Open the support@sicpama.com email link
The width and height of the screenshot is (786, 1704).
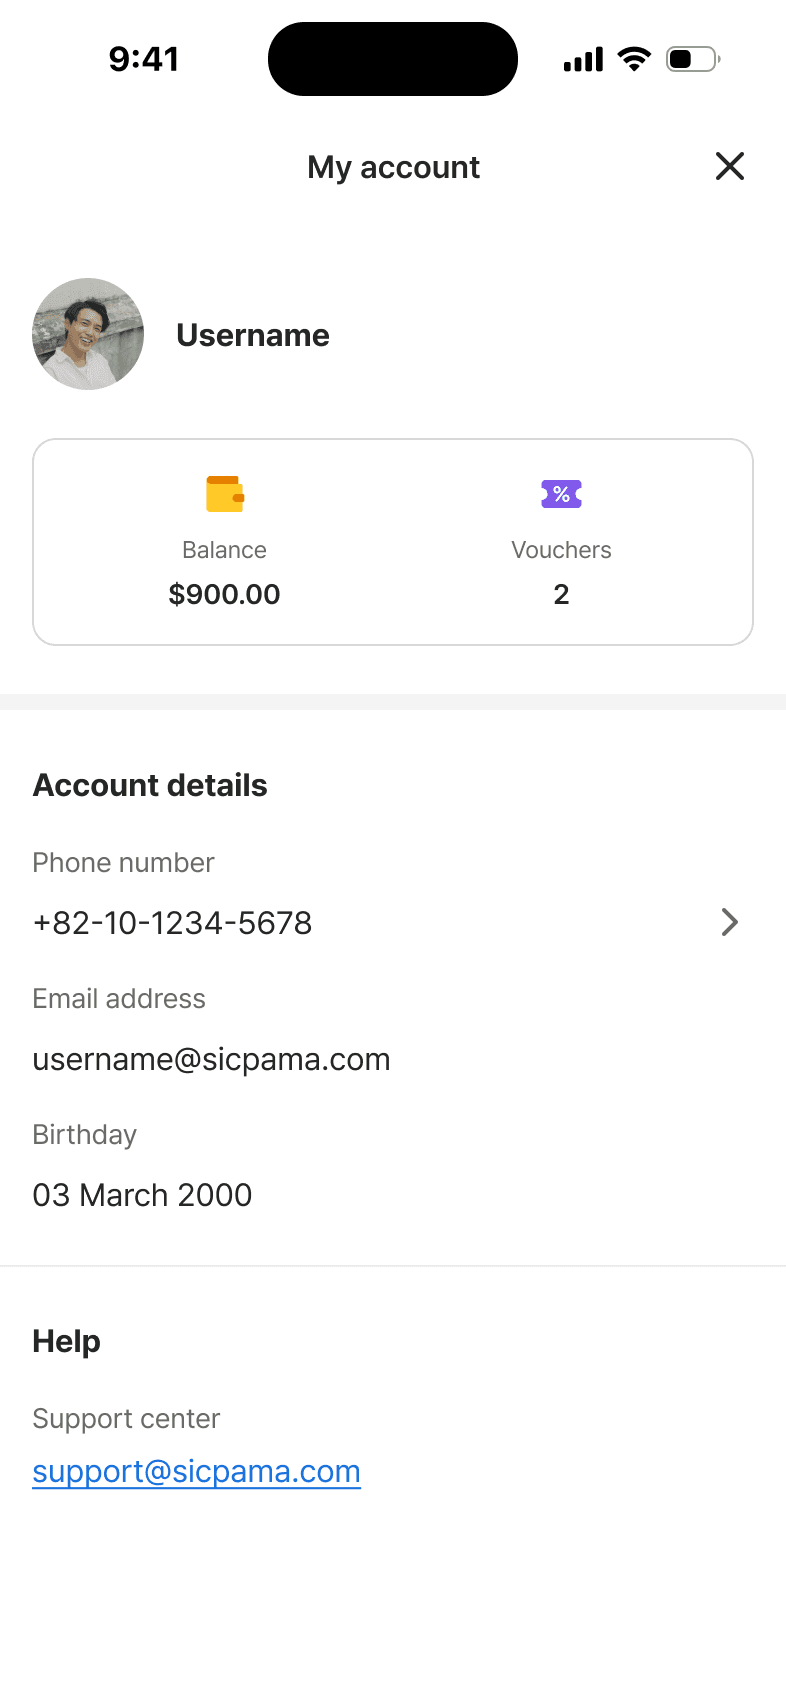pos(196,1472)
